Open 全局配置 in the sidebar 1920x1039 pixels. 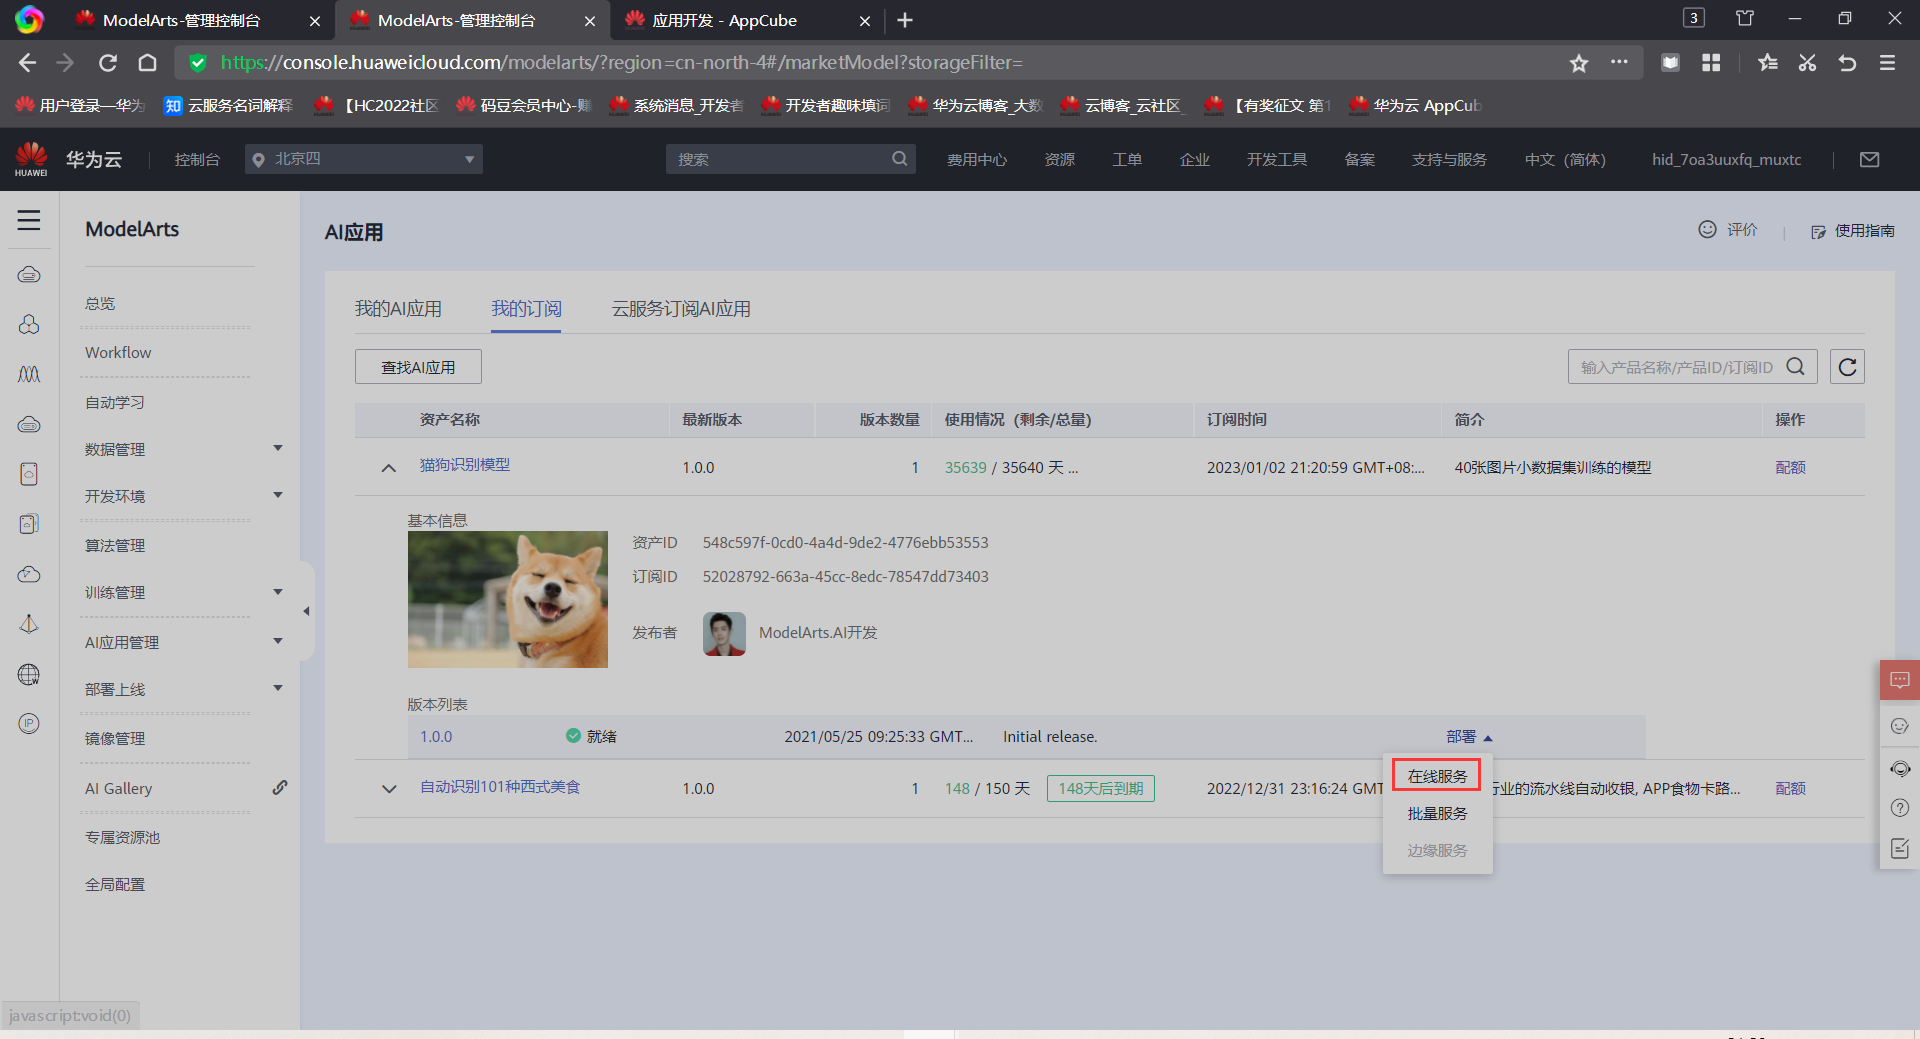tap(115, 884)
